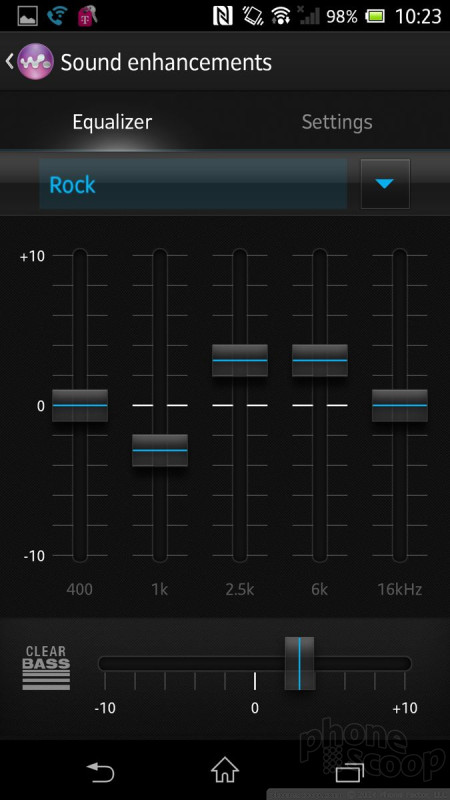450x800 pixels.
Task: Tap the Android home navigation icon
Action: point(225,770)
